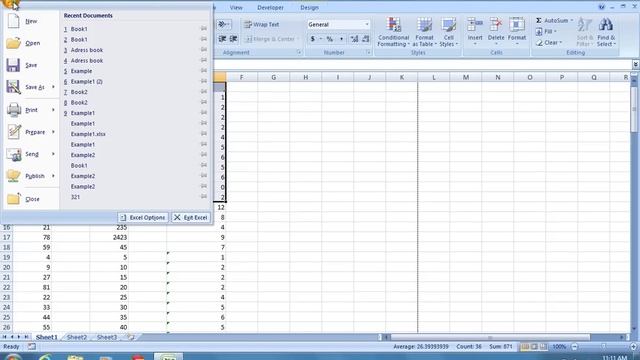This screenshot has height=360, width=640.
Task: Click the macro record icon in the status bar
Action: point(32,347)
